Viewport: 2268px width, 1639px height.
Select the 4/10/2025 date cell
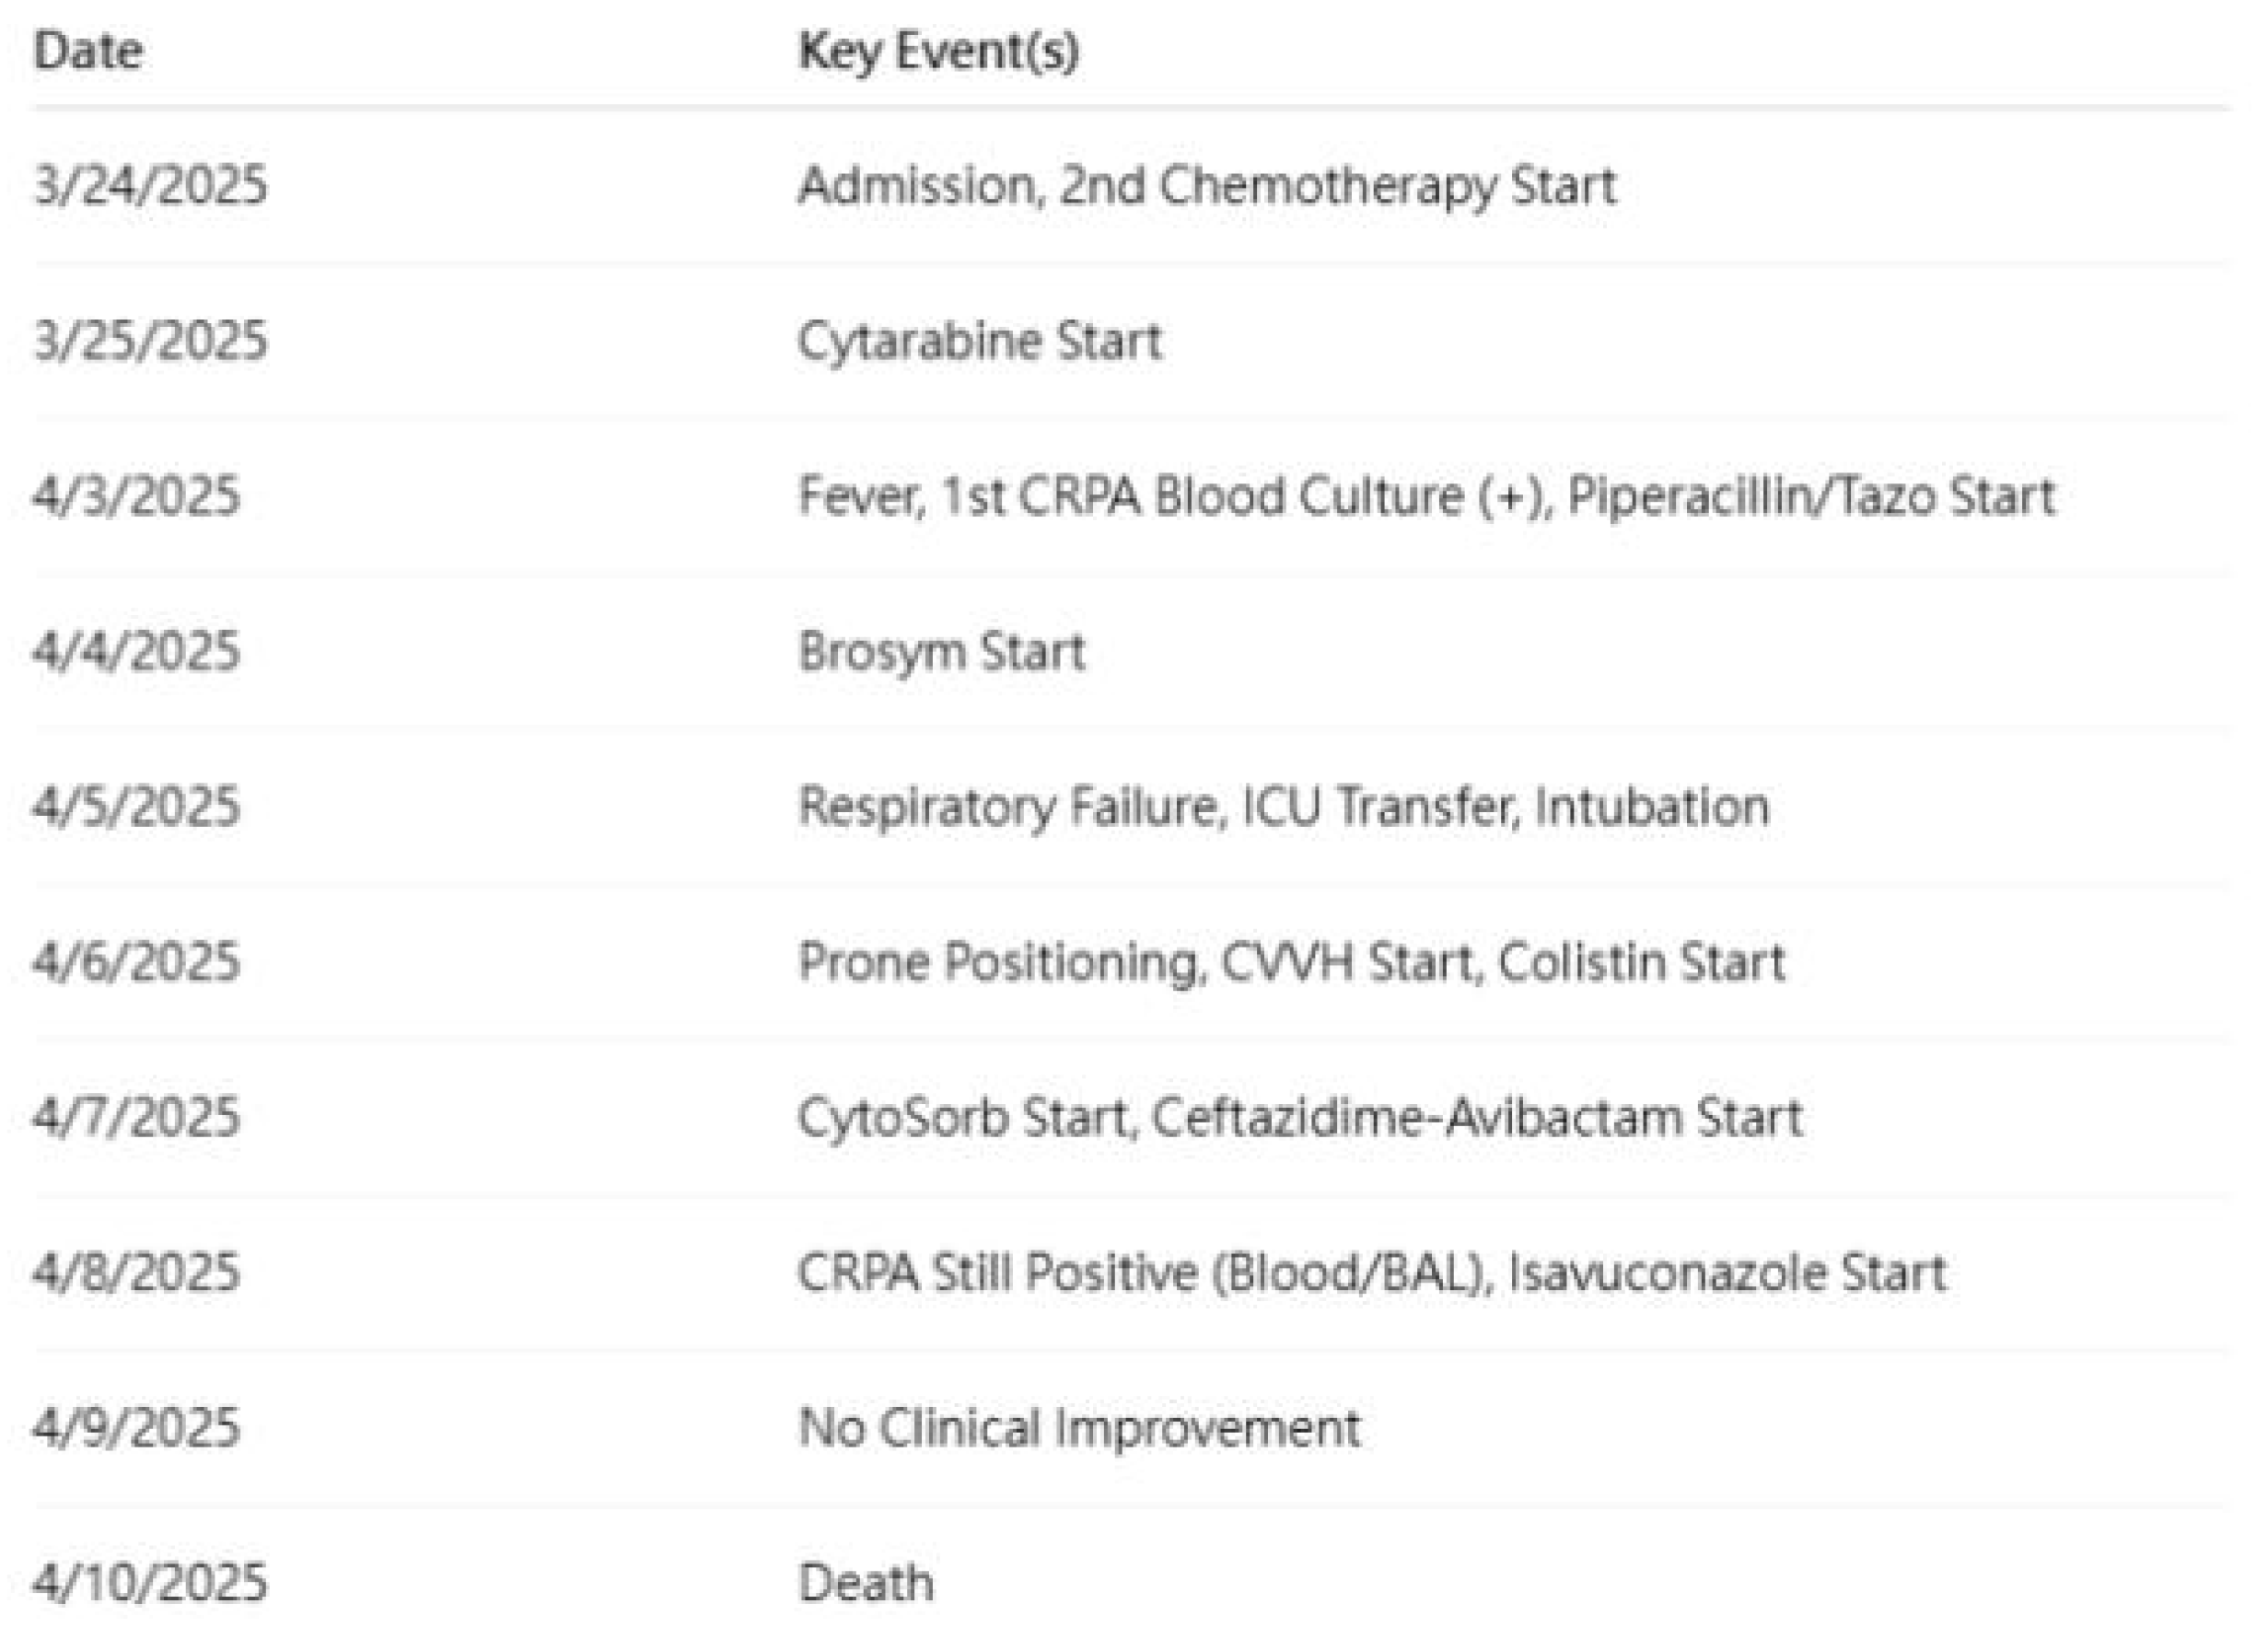[150, 1583]
